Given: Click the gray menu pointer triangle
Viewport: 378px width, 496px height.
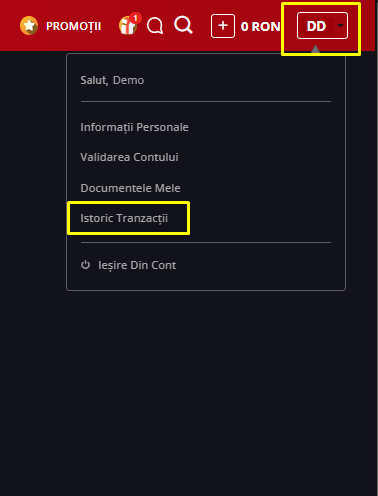Looking at the screenshot, I should 315,49.
